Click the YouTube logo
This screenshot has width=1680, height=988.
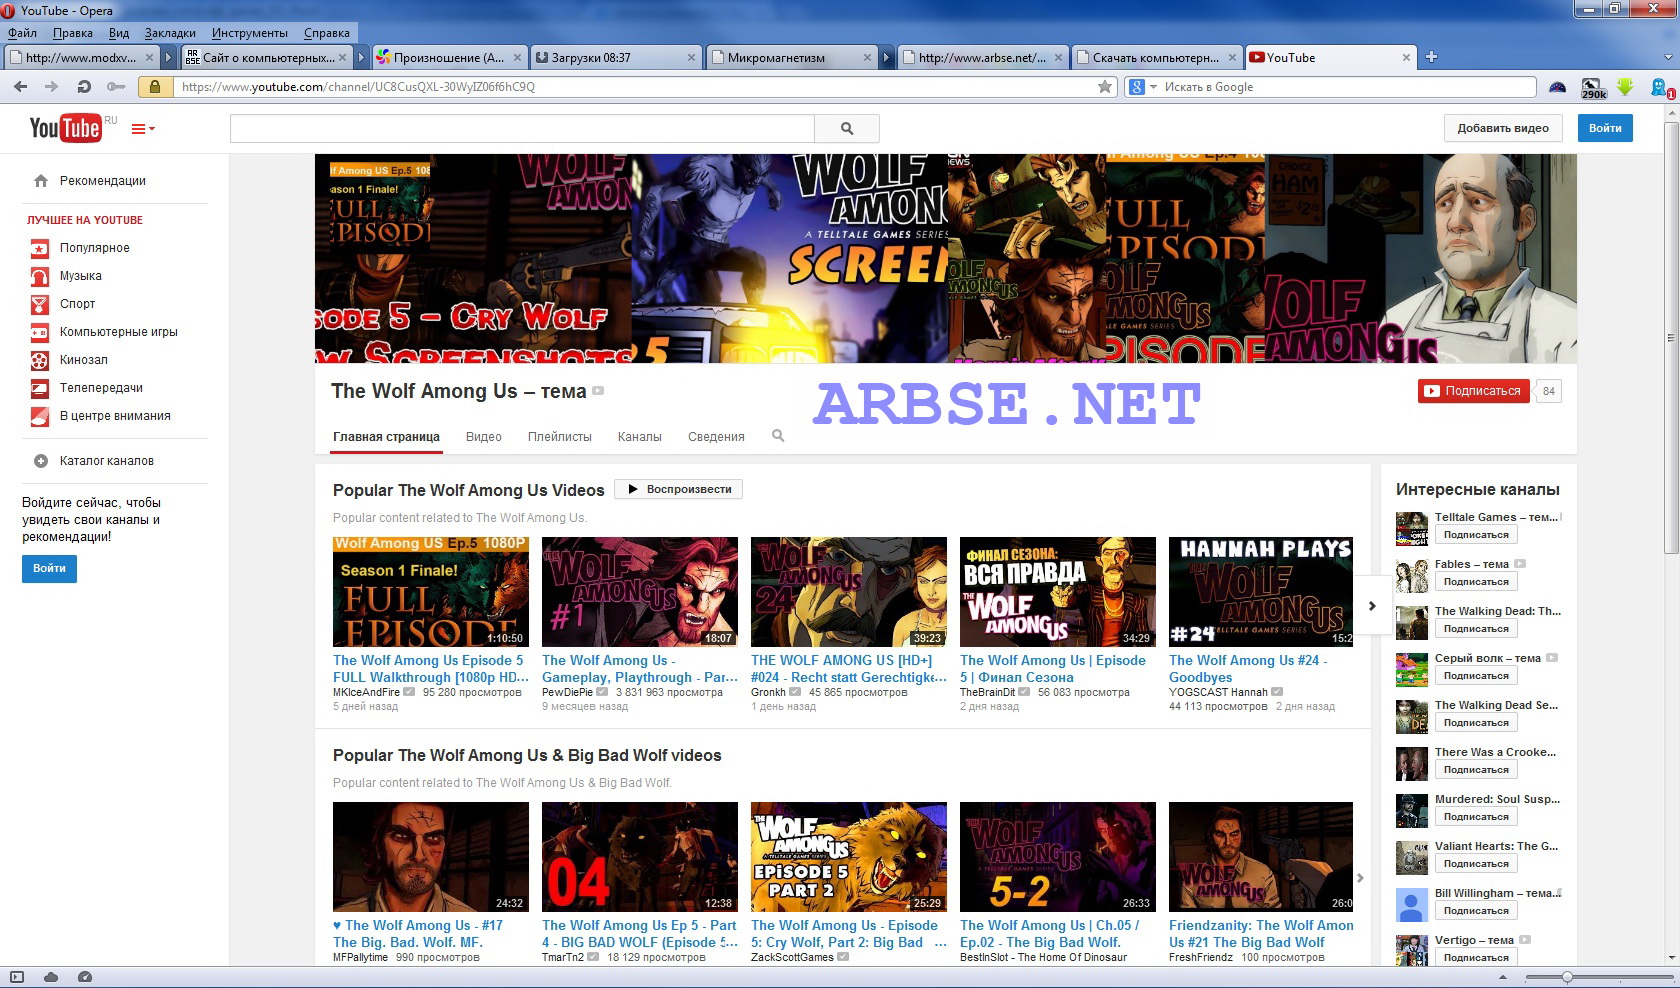(x=66, y=128)
